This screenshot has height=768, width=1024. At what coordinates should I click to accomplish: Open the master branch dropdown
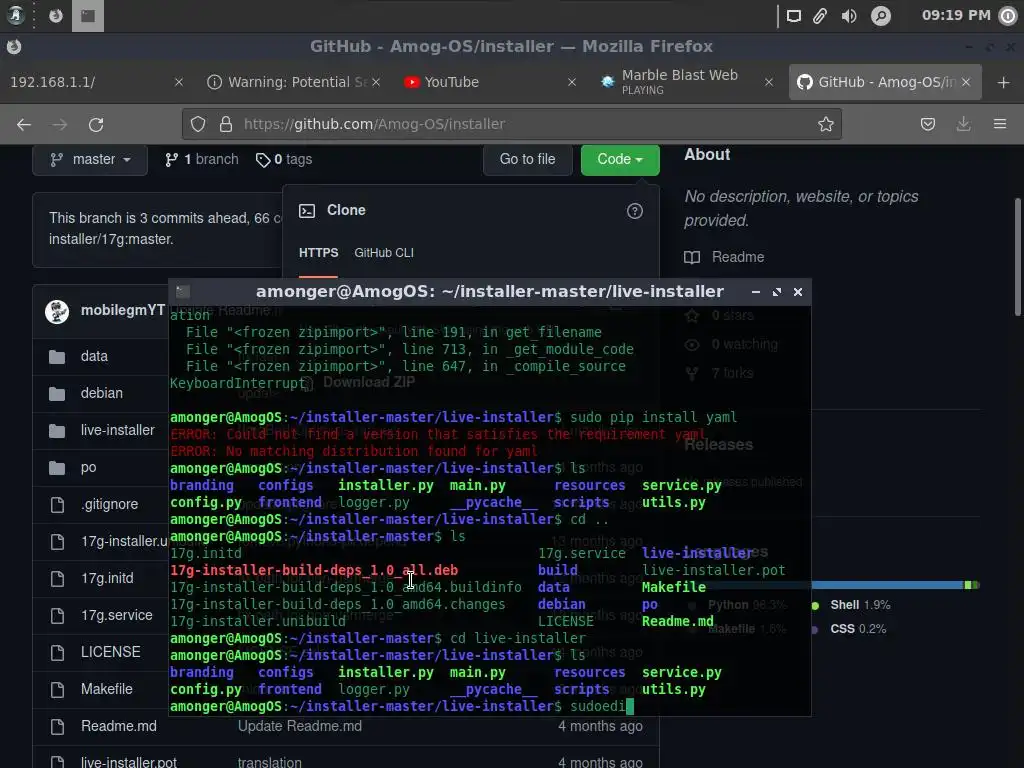(x=90, y=159)
